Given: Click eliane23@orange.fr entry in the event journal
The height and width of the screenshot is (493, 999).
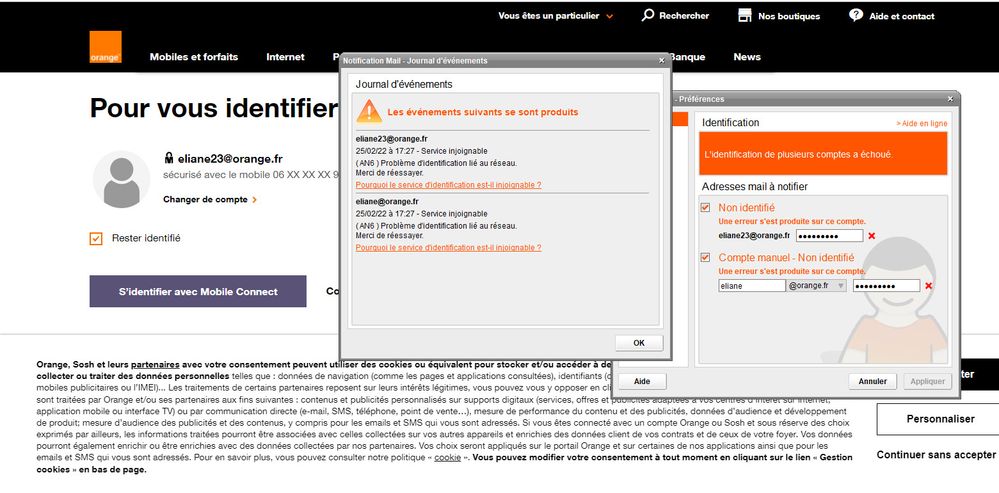Looking at the screenshot, I should click(x=391, y=138).
